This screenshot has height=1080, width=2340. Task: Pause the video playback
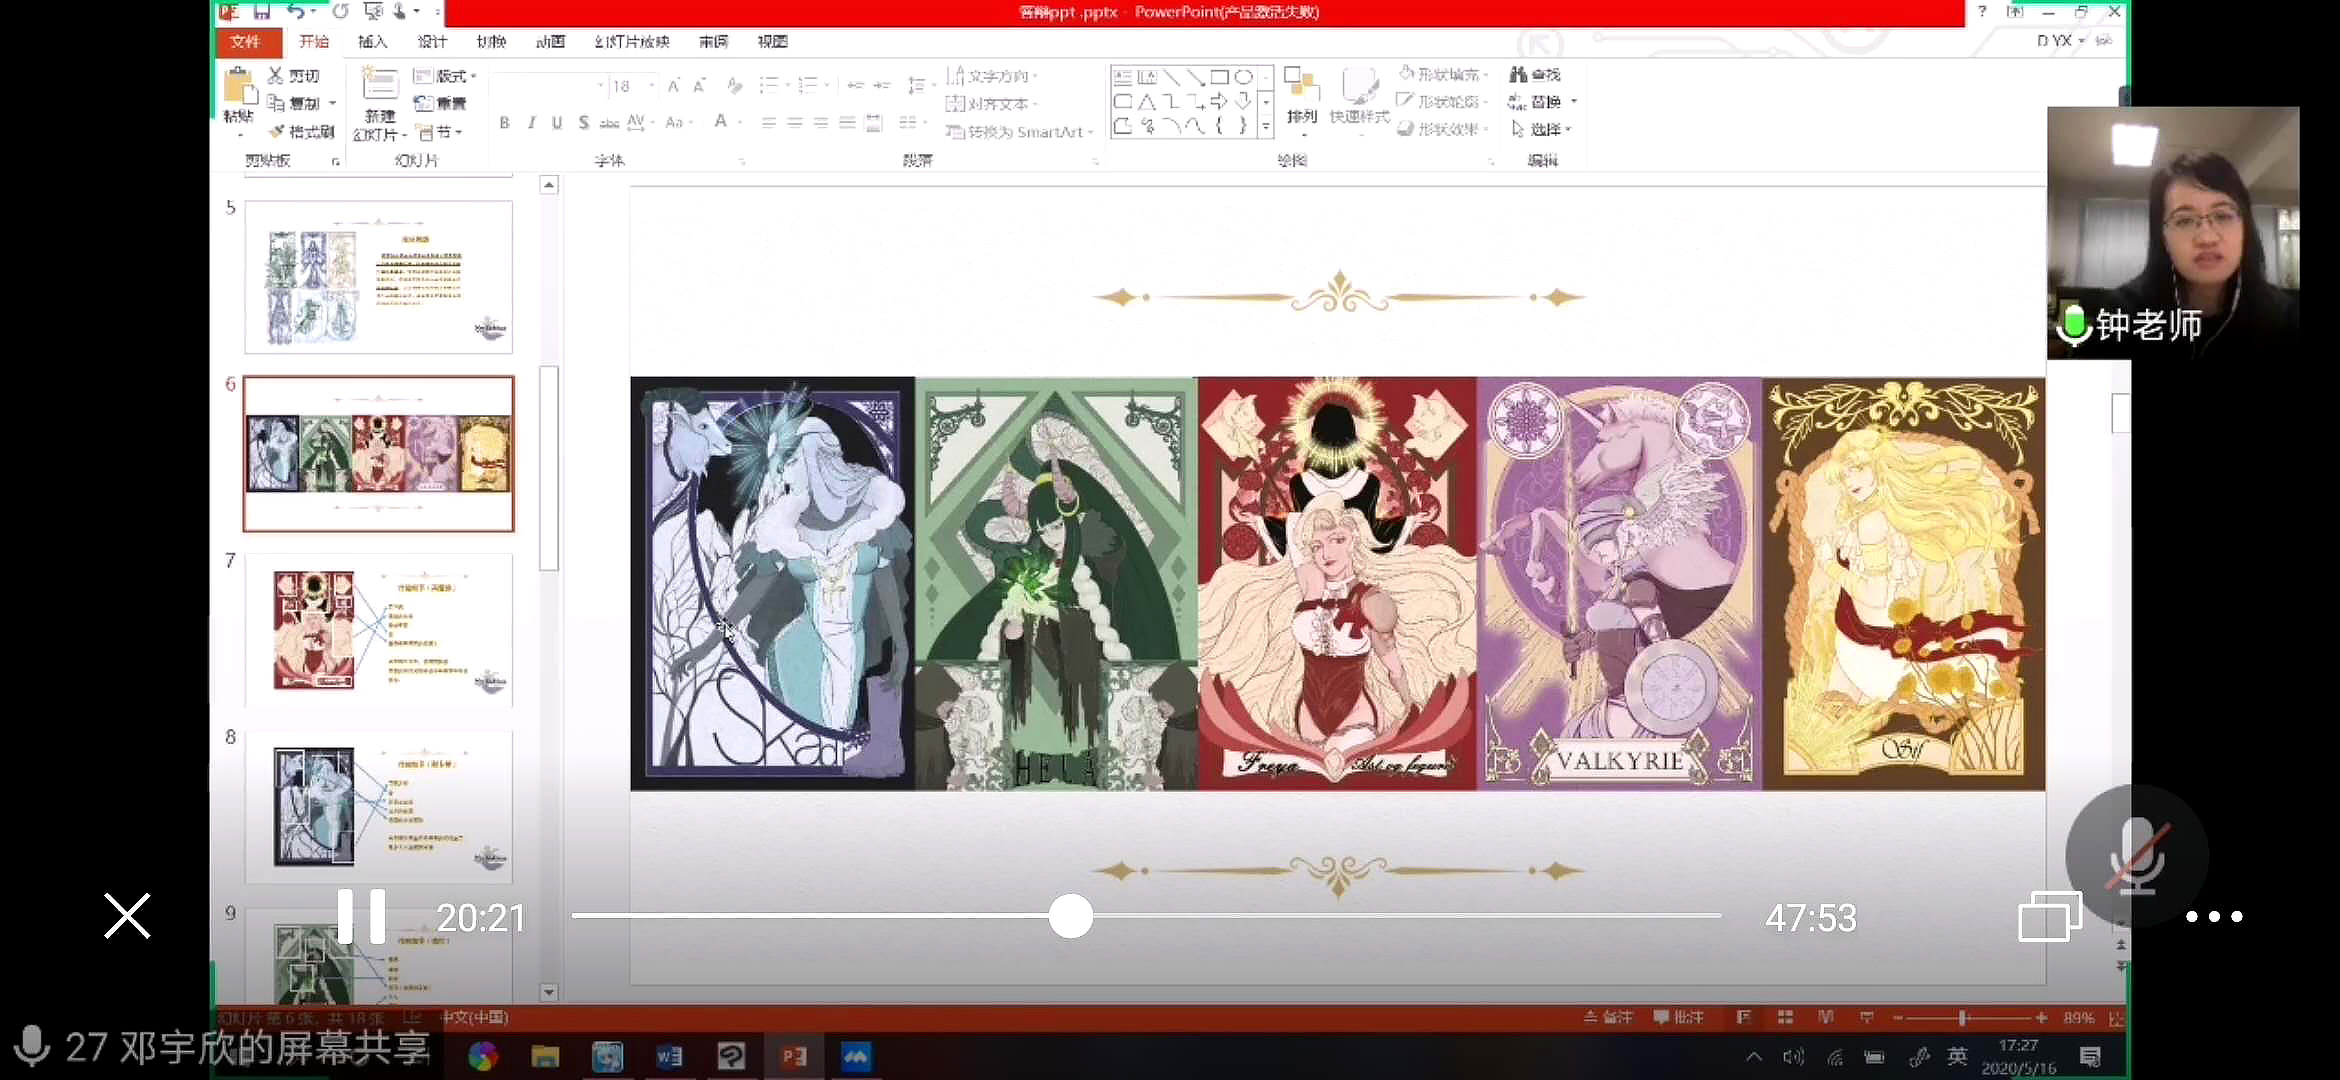click(x=361, y=916)
